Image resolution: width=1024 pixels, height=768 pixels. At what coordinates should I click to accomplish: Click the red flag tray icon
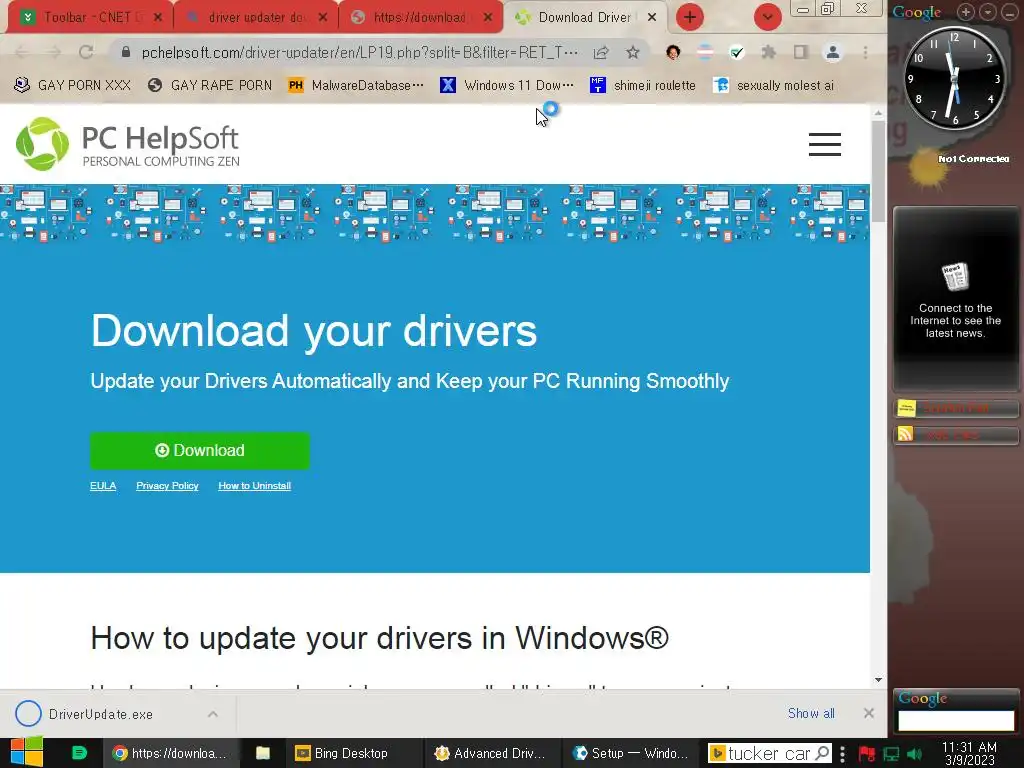click(x=867, y=754)
